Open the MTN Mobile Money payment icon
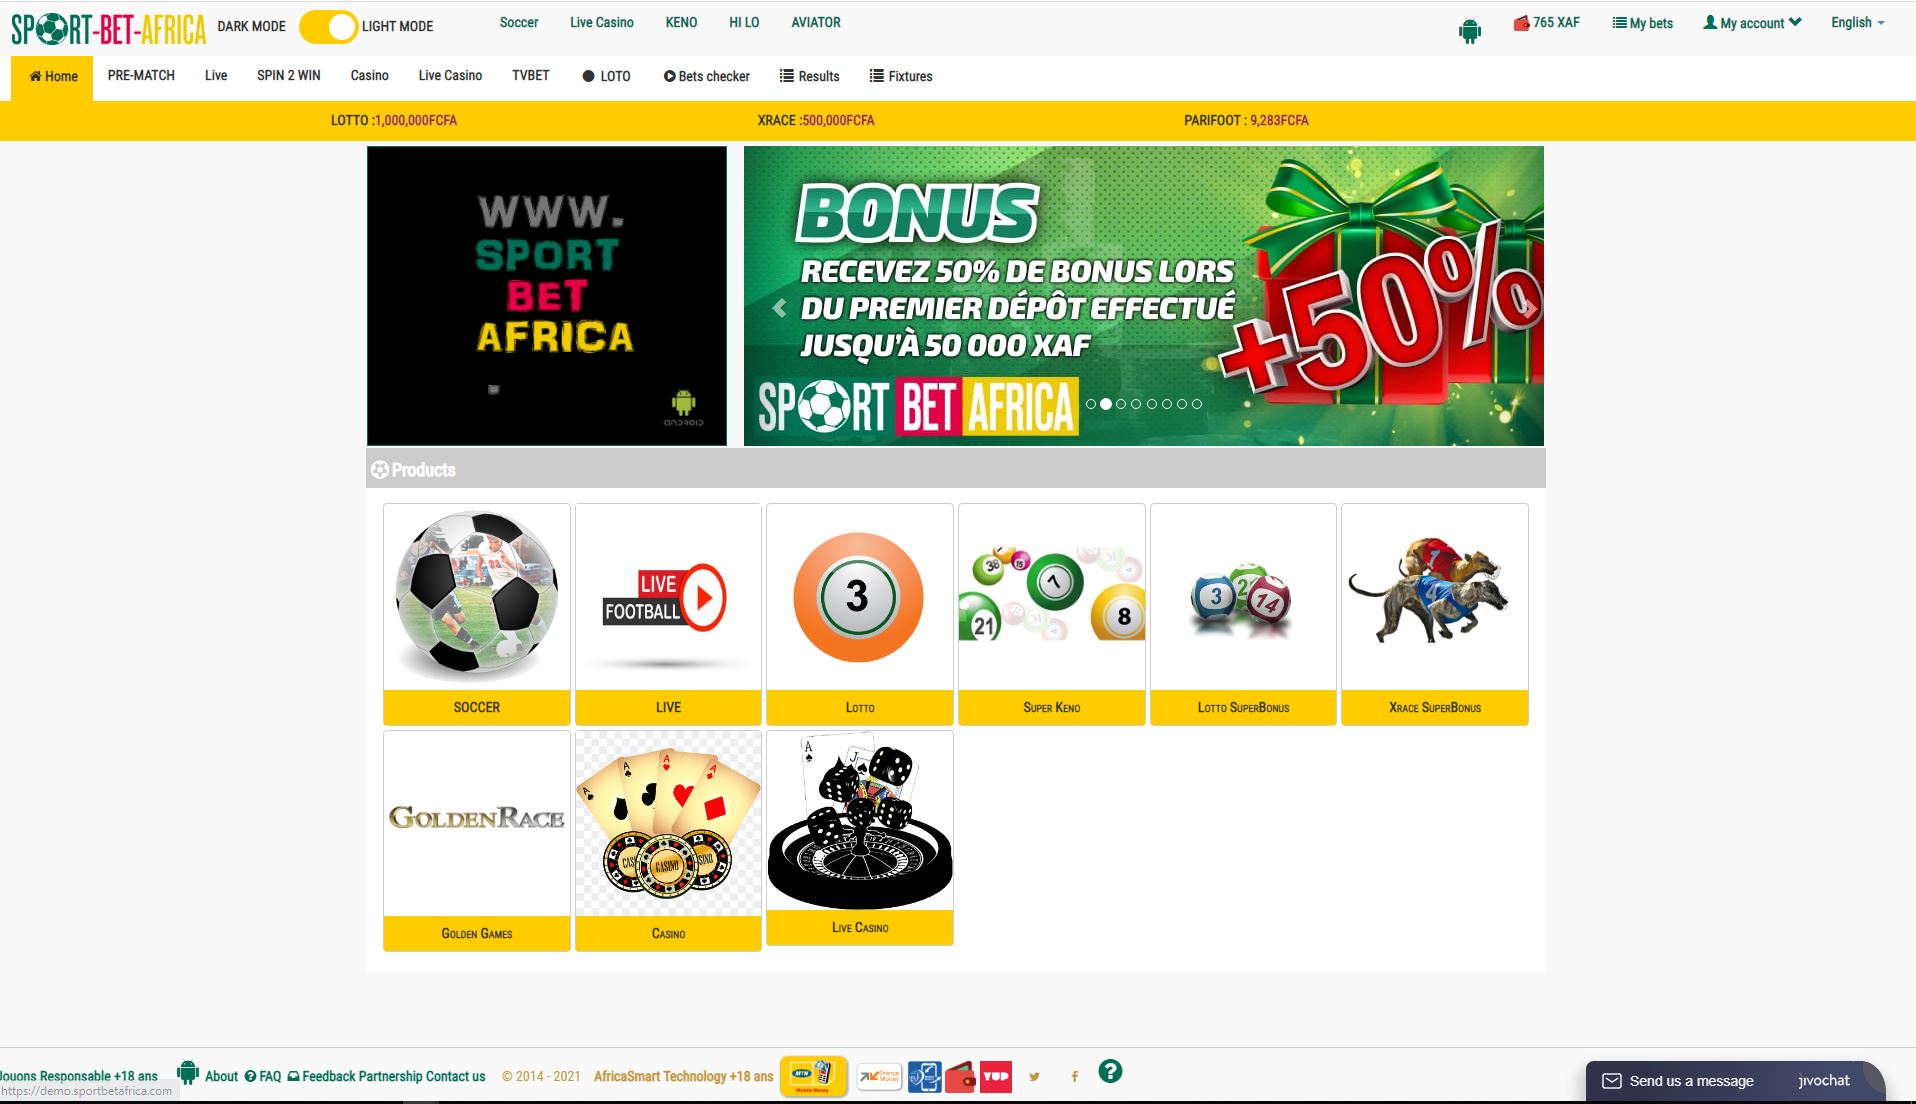1916x1104 pixels. click(x=813, y=1076)
